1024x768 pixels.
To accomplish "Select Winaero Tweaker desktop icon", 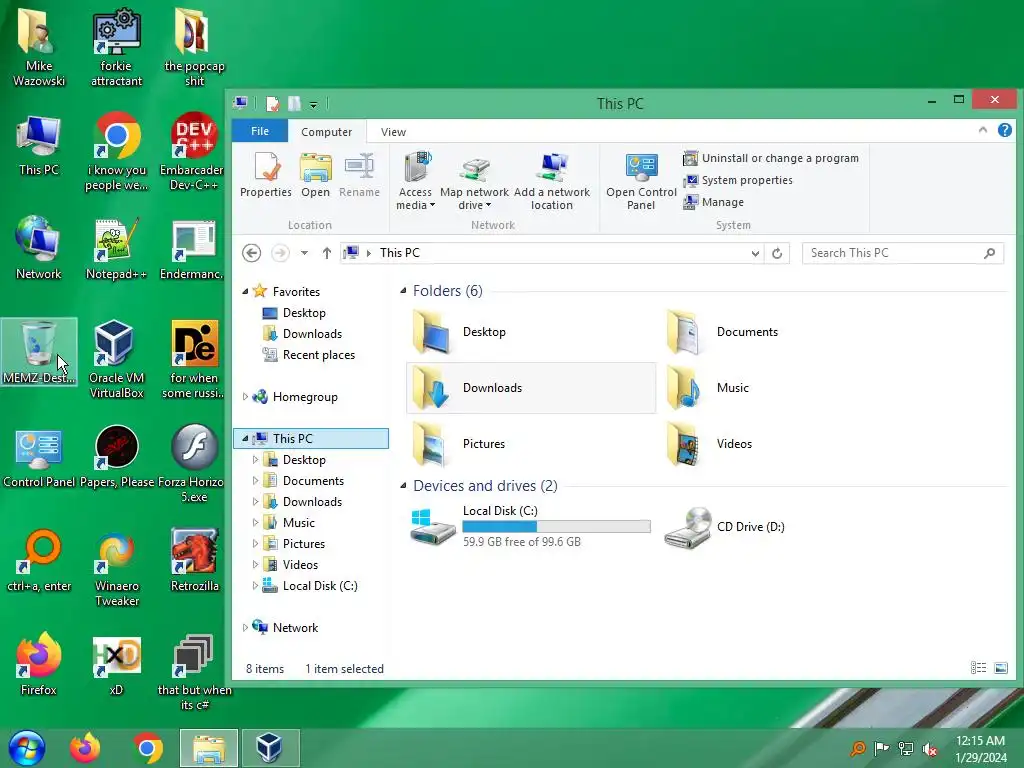I will tap(116, 568).
